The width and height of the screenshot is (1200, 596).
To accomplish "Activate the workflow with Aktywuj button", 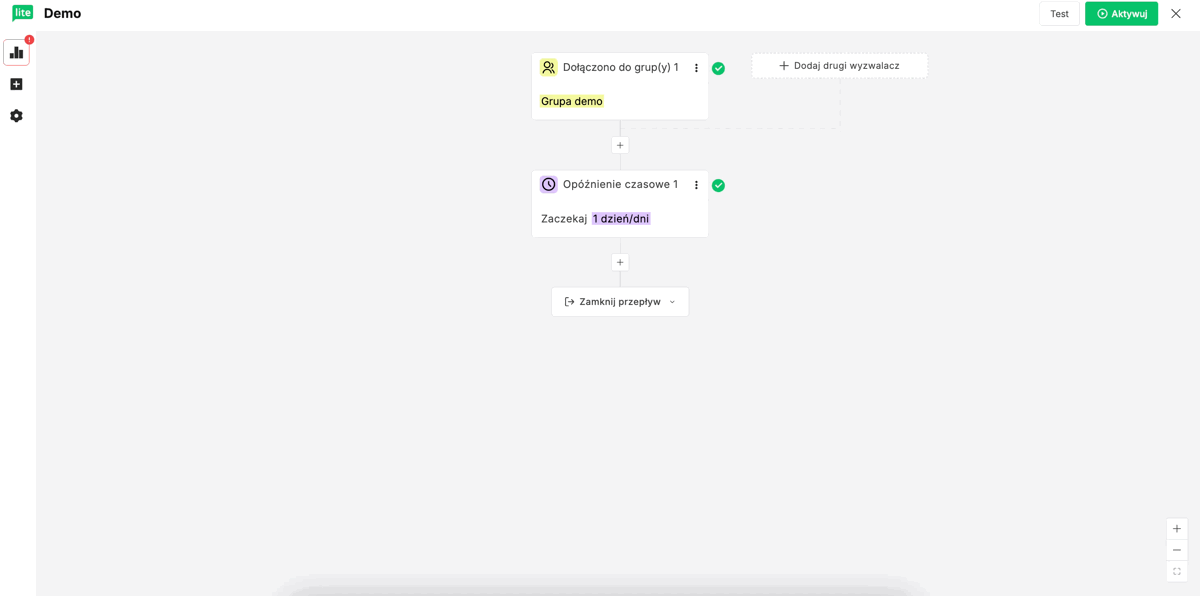I will 1121,14.
